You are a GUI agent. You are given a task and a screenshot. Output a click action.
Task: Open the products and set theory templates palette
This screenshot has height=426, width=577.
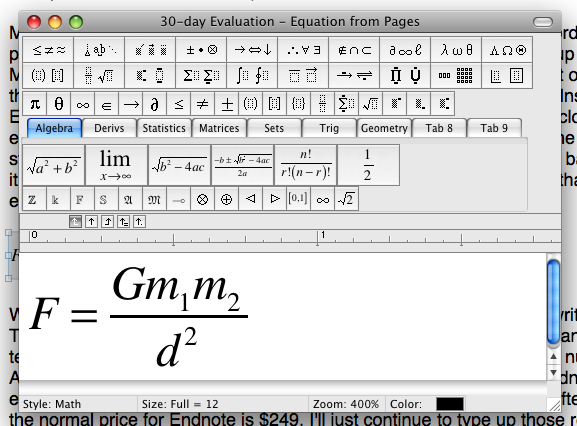click(x=405, y=75)
